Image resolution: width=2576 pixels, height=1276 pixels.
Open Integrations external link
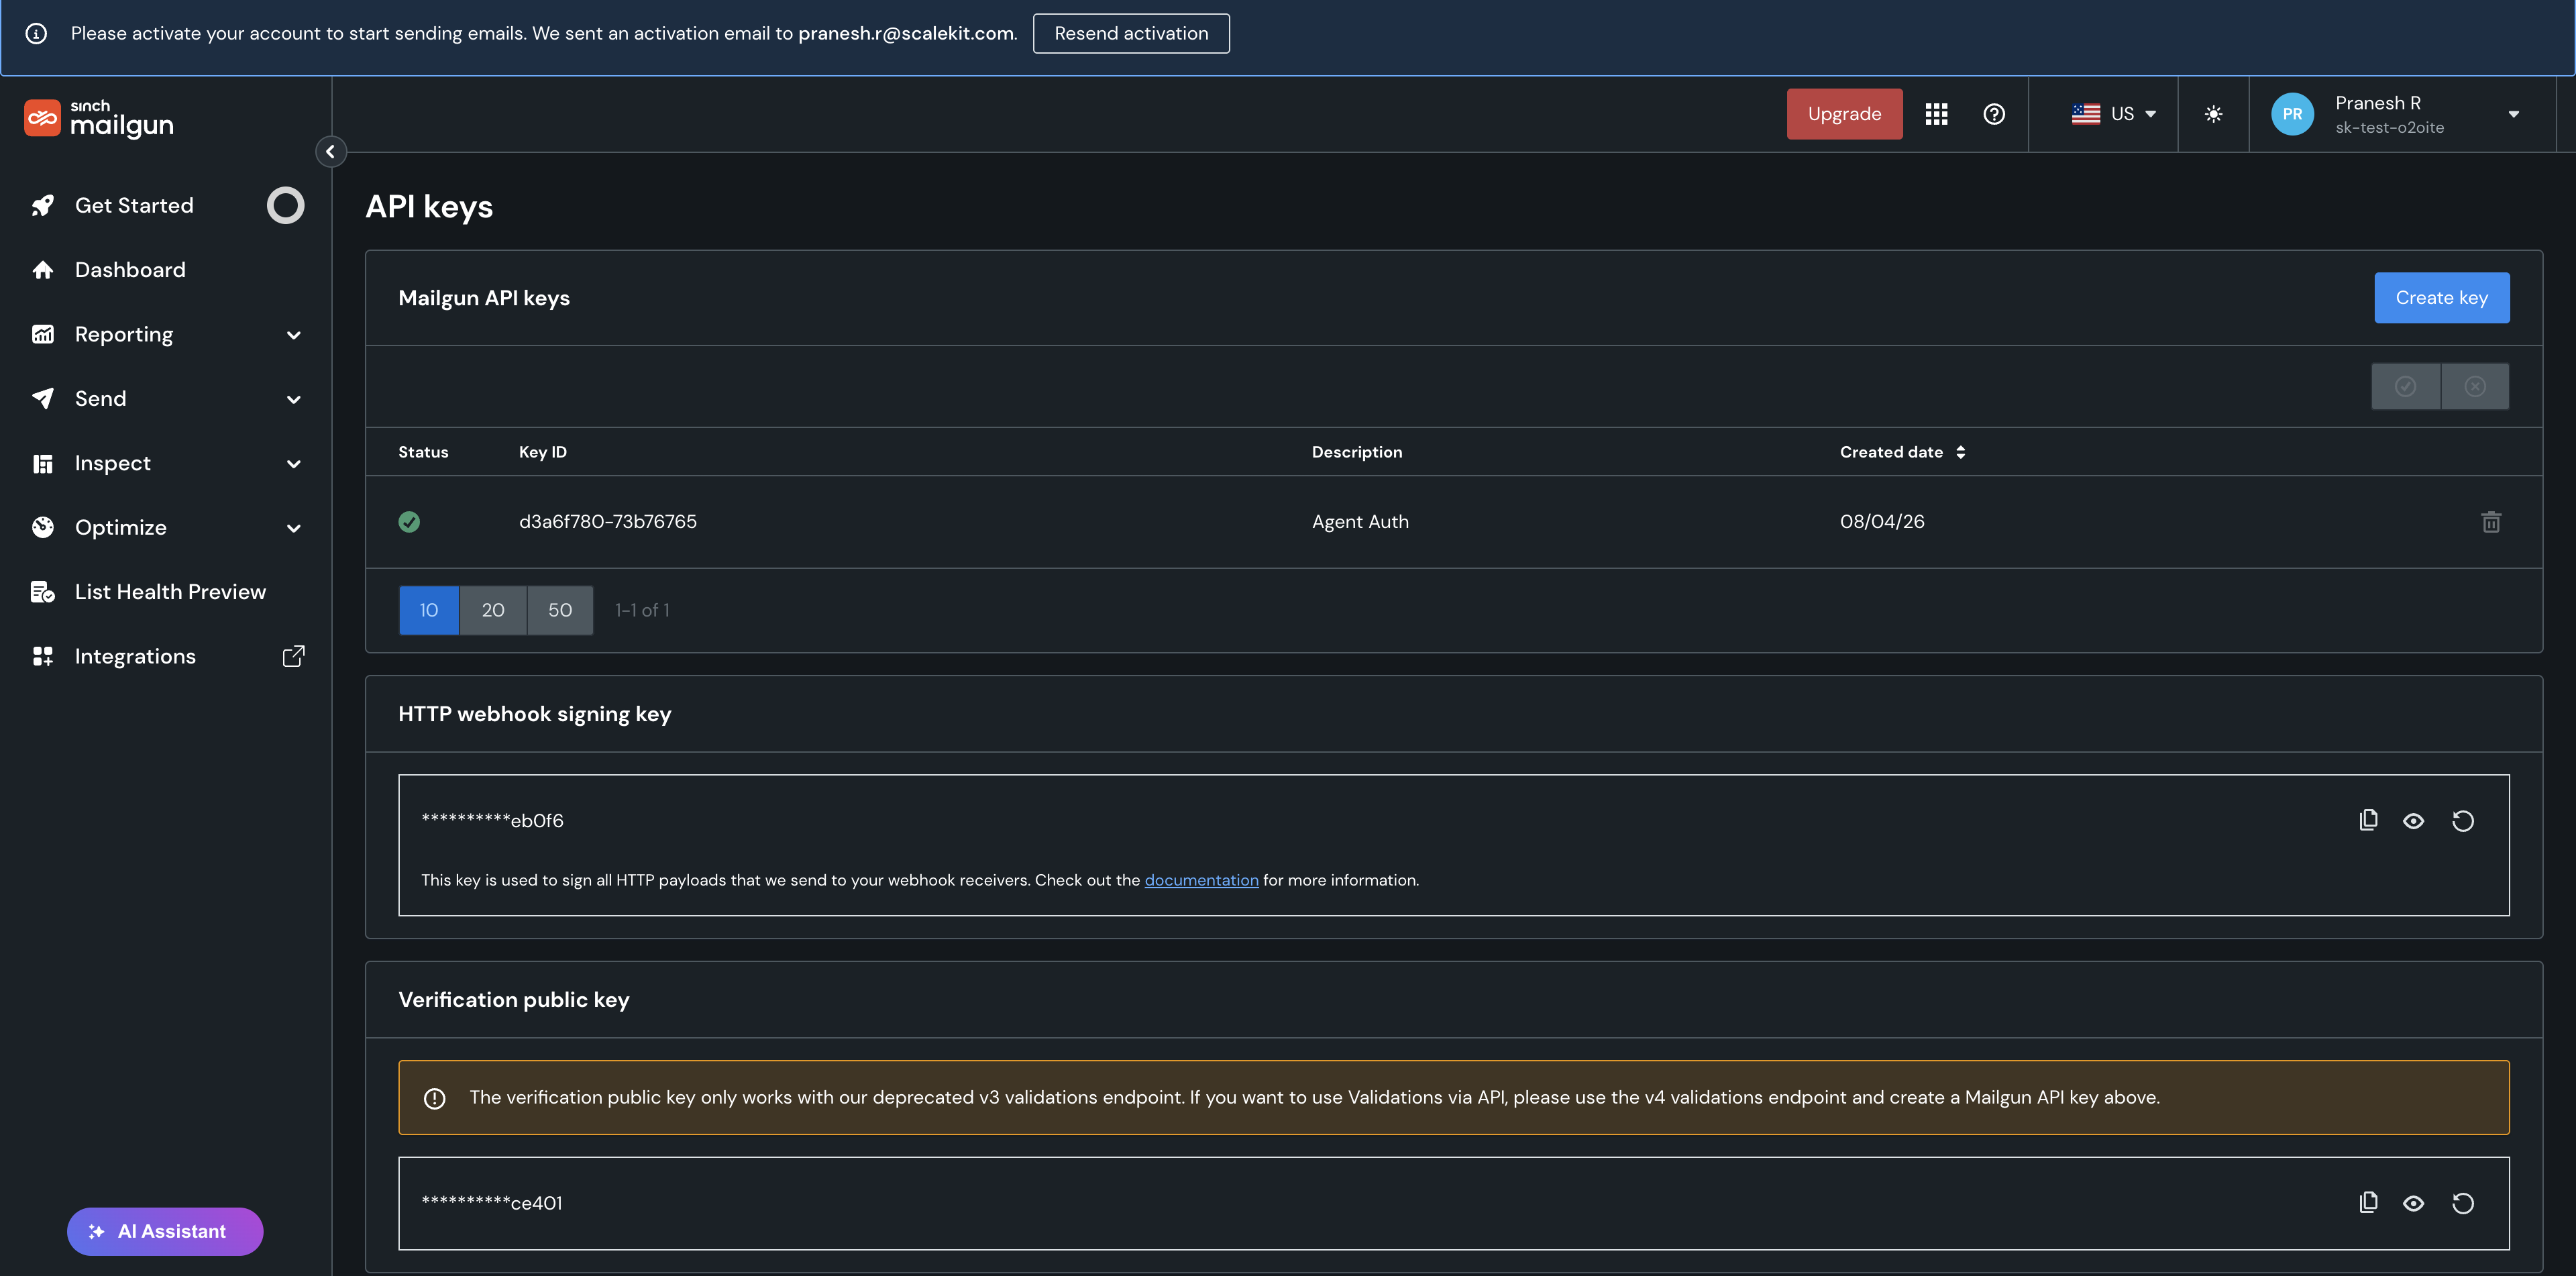tap(135, 657)
